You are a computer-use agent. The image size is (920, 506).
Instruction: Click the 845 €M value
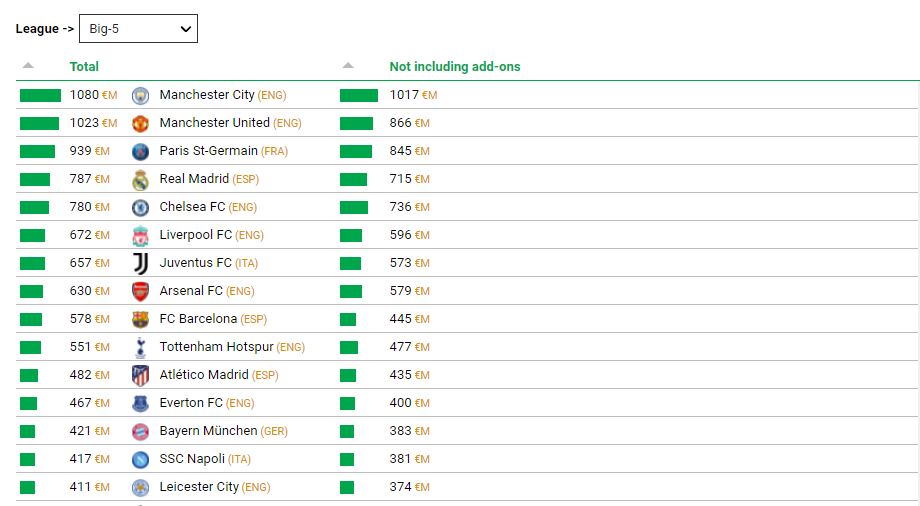tap(410, 151)
